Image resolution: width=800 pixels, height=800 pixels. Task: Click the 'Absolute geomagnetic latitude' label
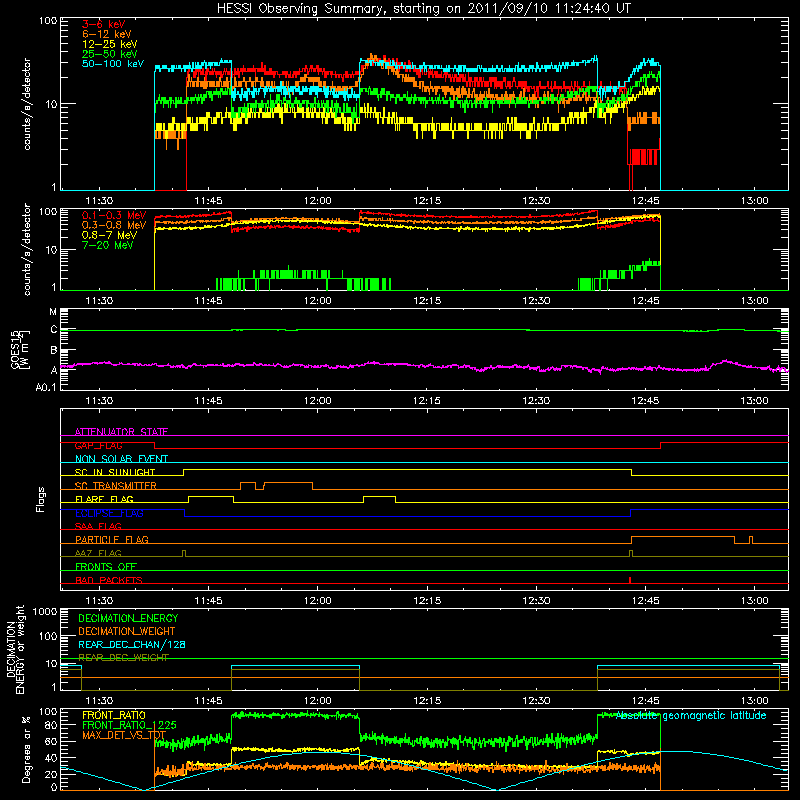click(x=691, y=716)
